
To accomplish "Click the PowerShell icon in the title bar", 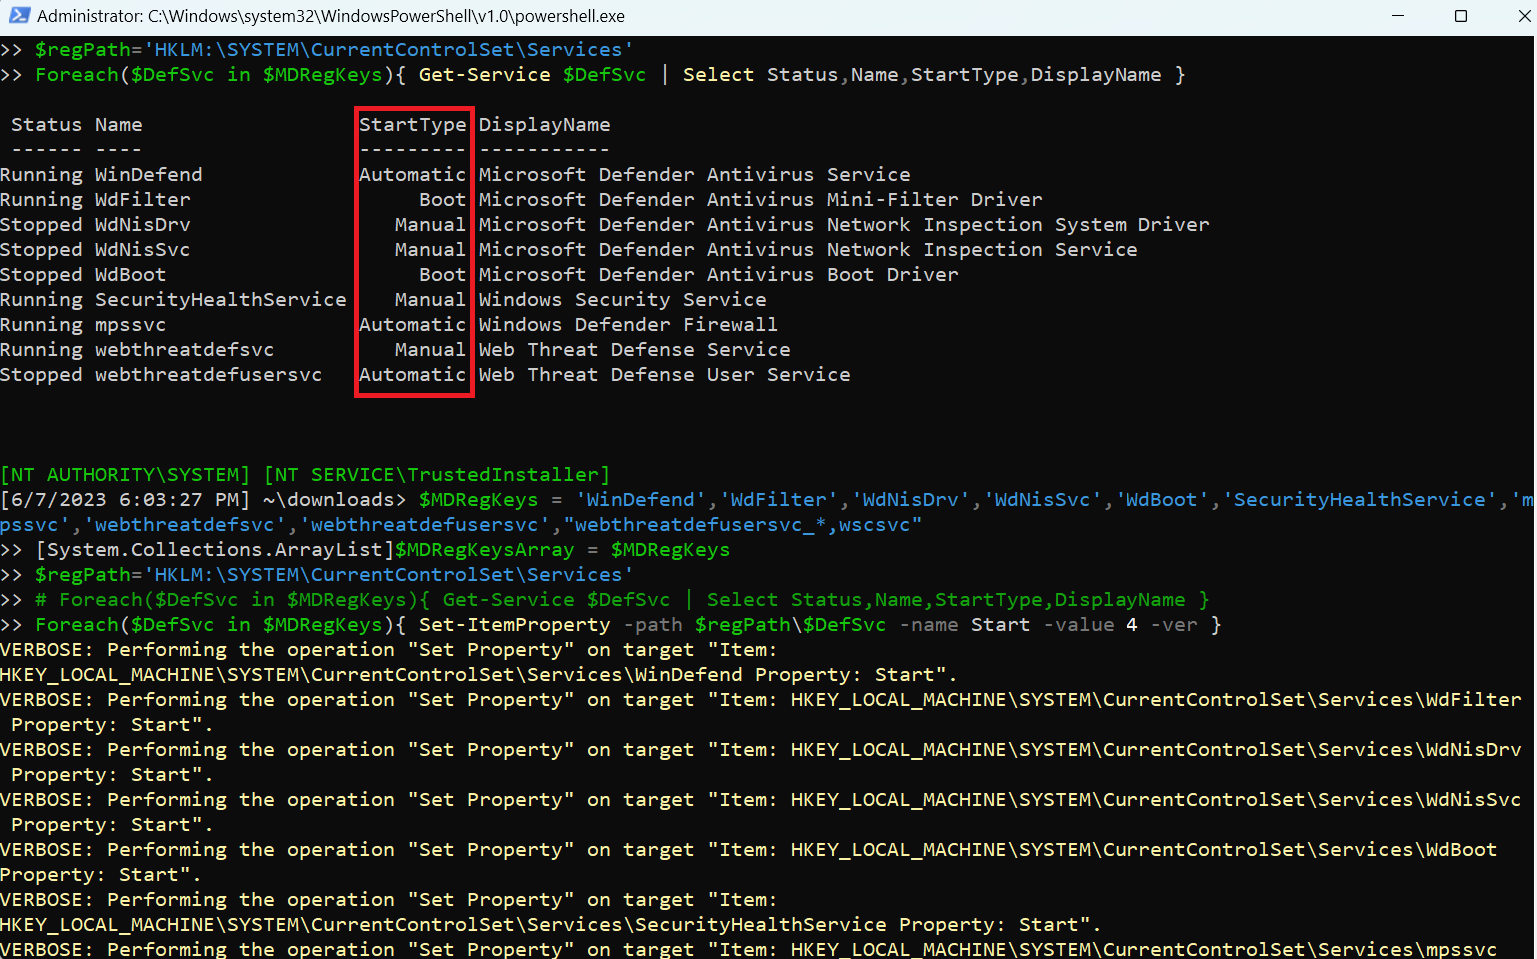I will (x=18, y=16).
